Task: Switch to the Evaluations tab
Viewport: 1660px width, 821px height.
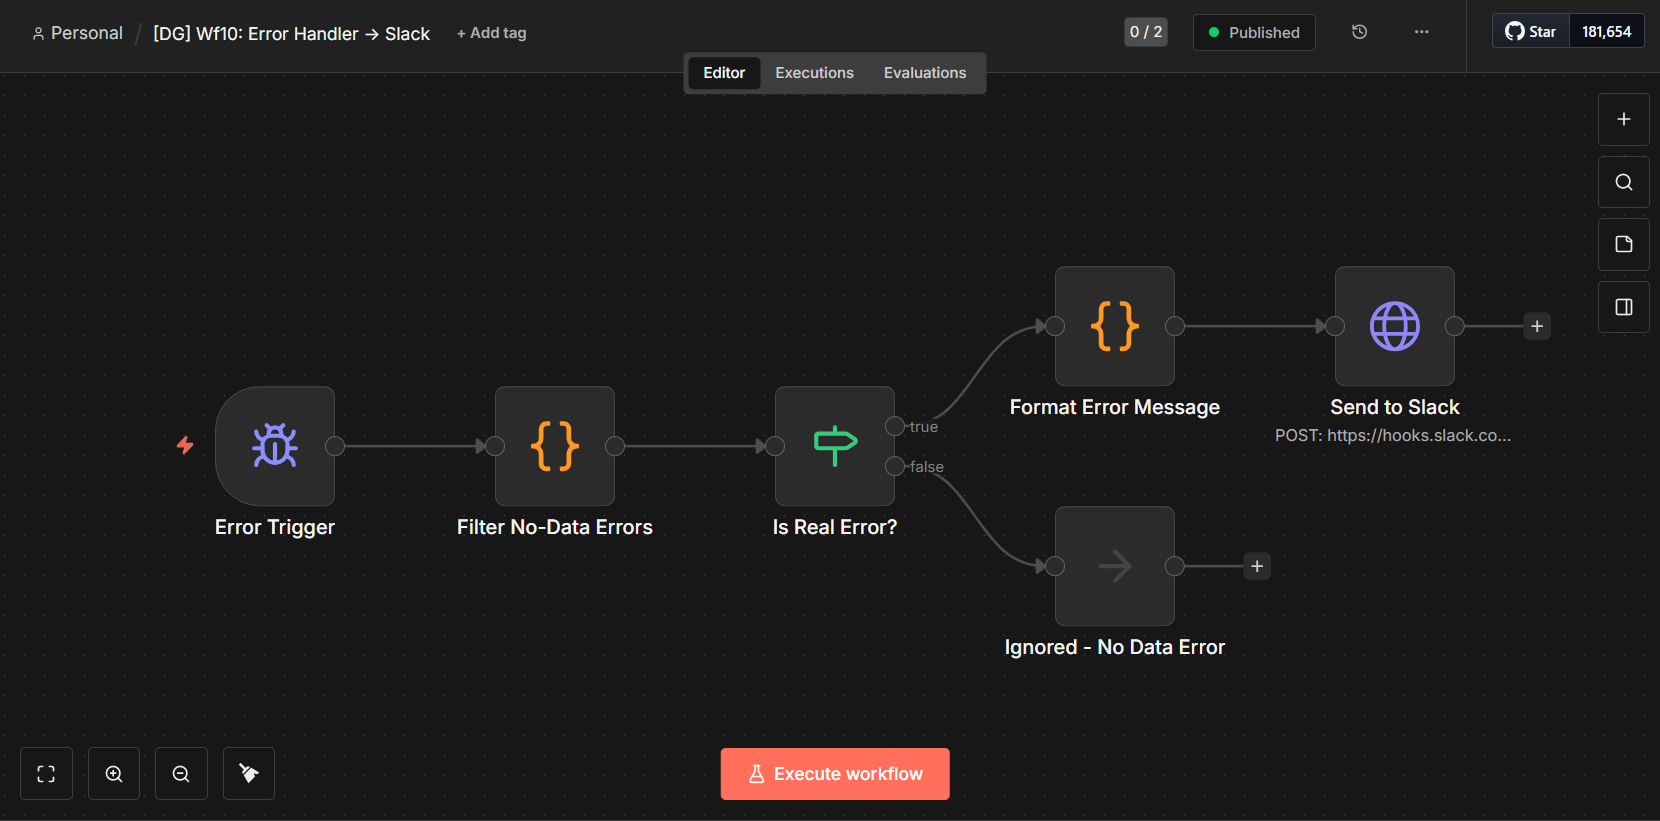Action: pos(925,73)
